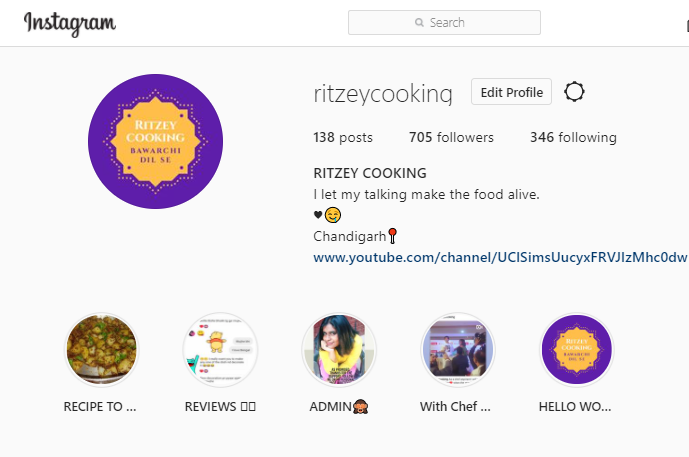Screen dimensions: 689x457
Task: View the ADMIN highlight thumbnail
Action: click(x=339, y=350)
